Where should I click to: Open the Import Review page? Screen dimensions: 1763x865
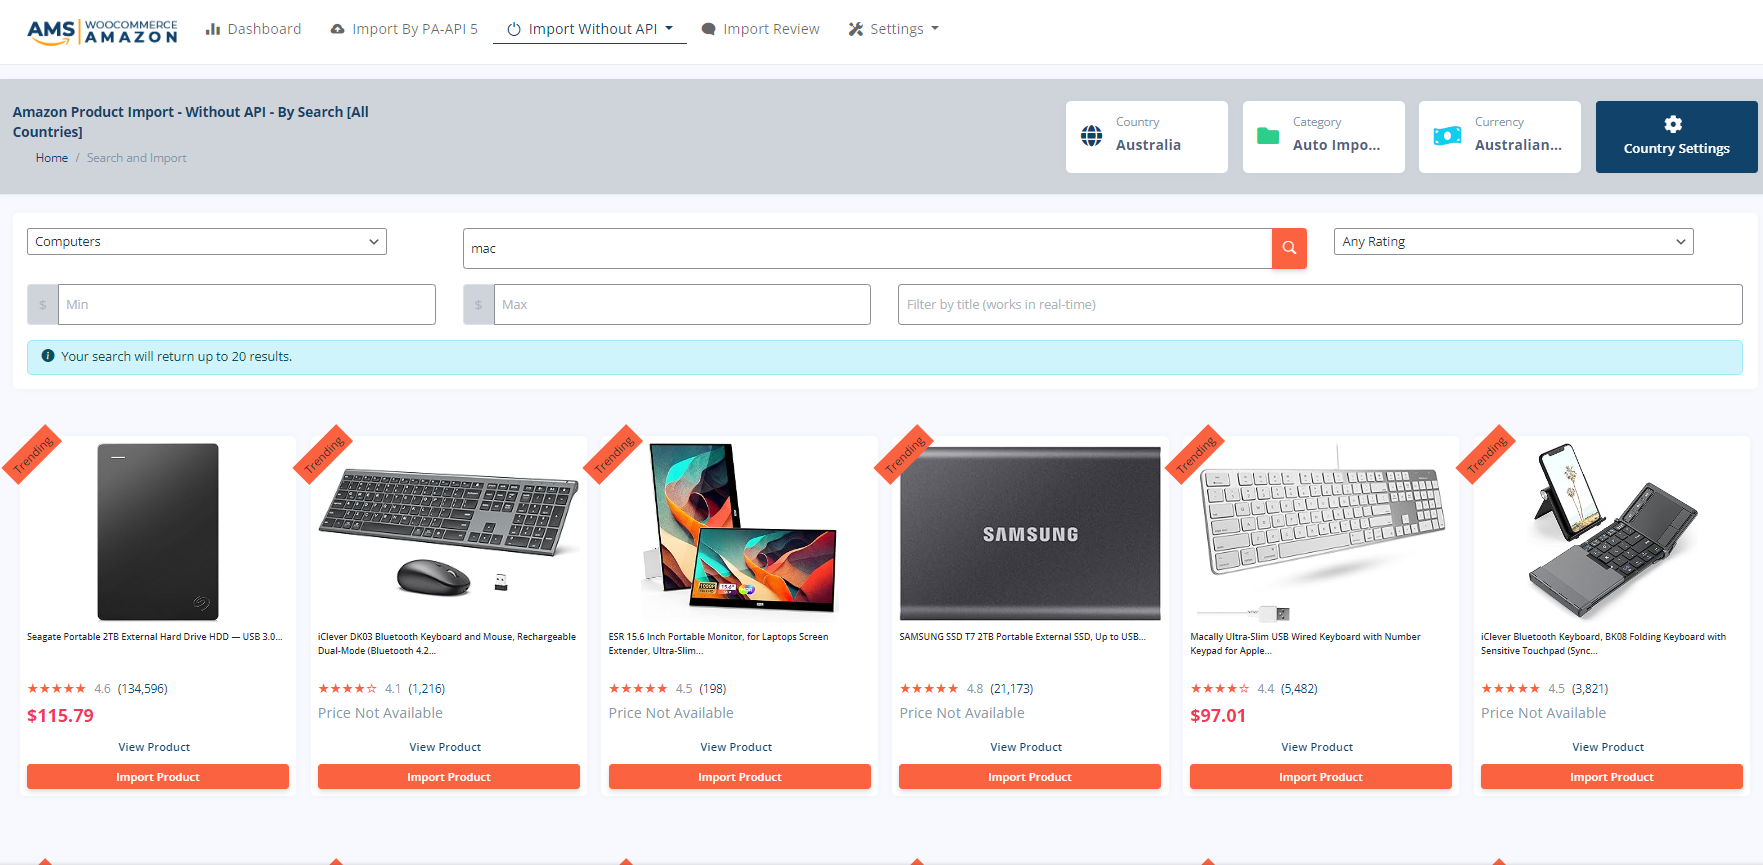click(761, 29)
